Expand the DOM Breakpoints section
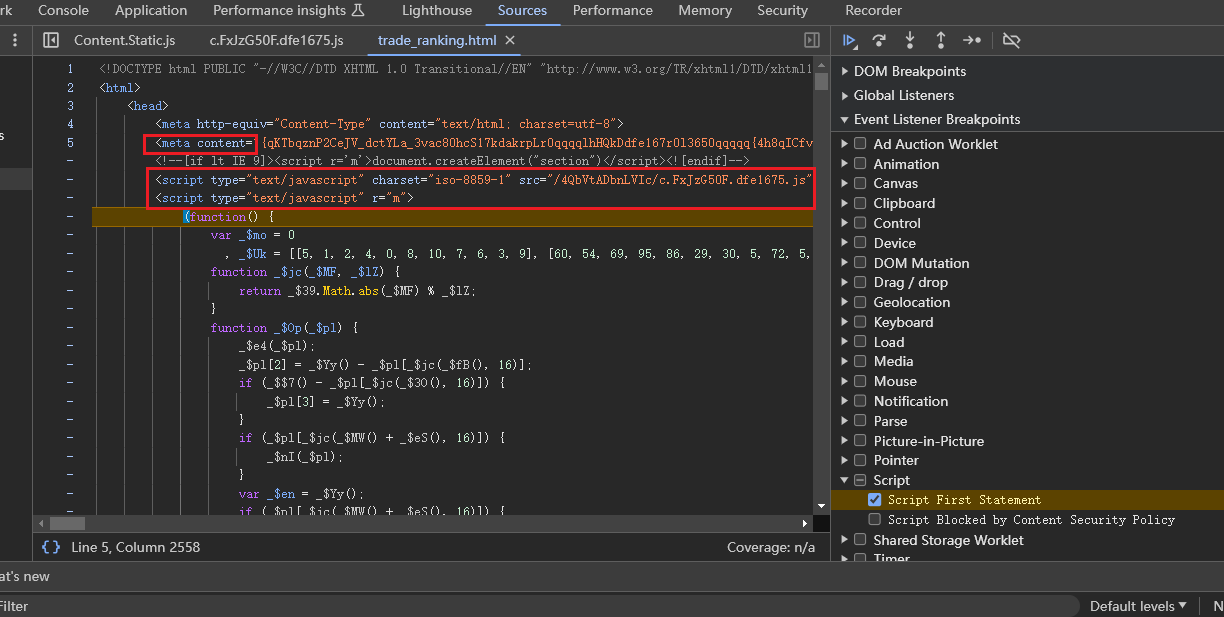Screen dimensions: 1224x617 coord(909,71)
